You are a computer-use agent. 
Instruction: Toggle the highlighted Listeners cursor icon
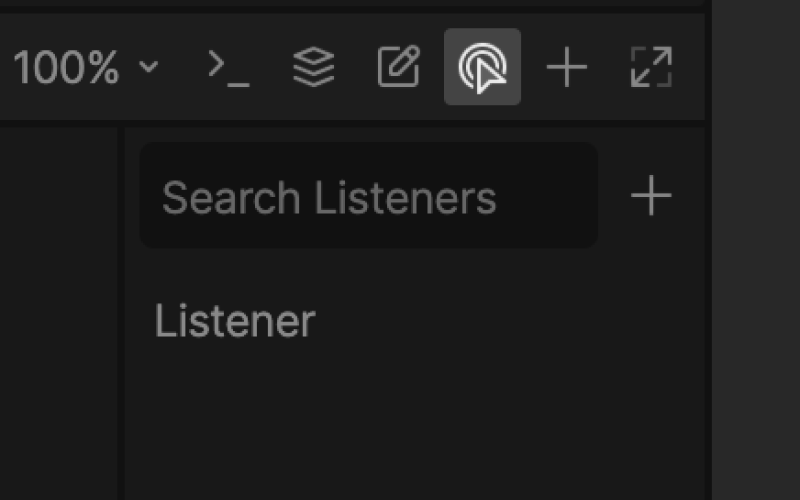coord(482,67)
